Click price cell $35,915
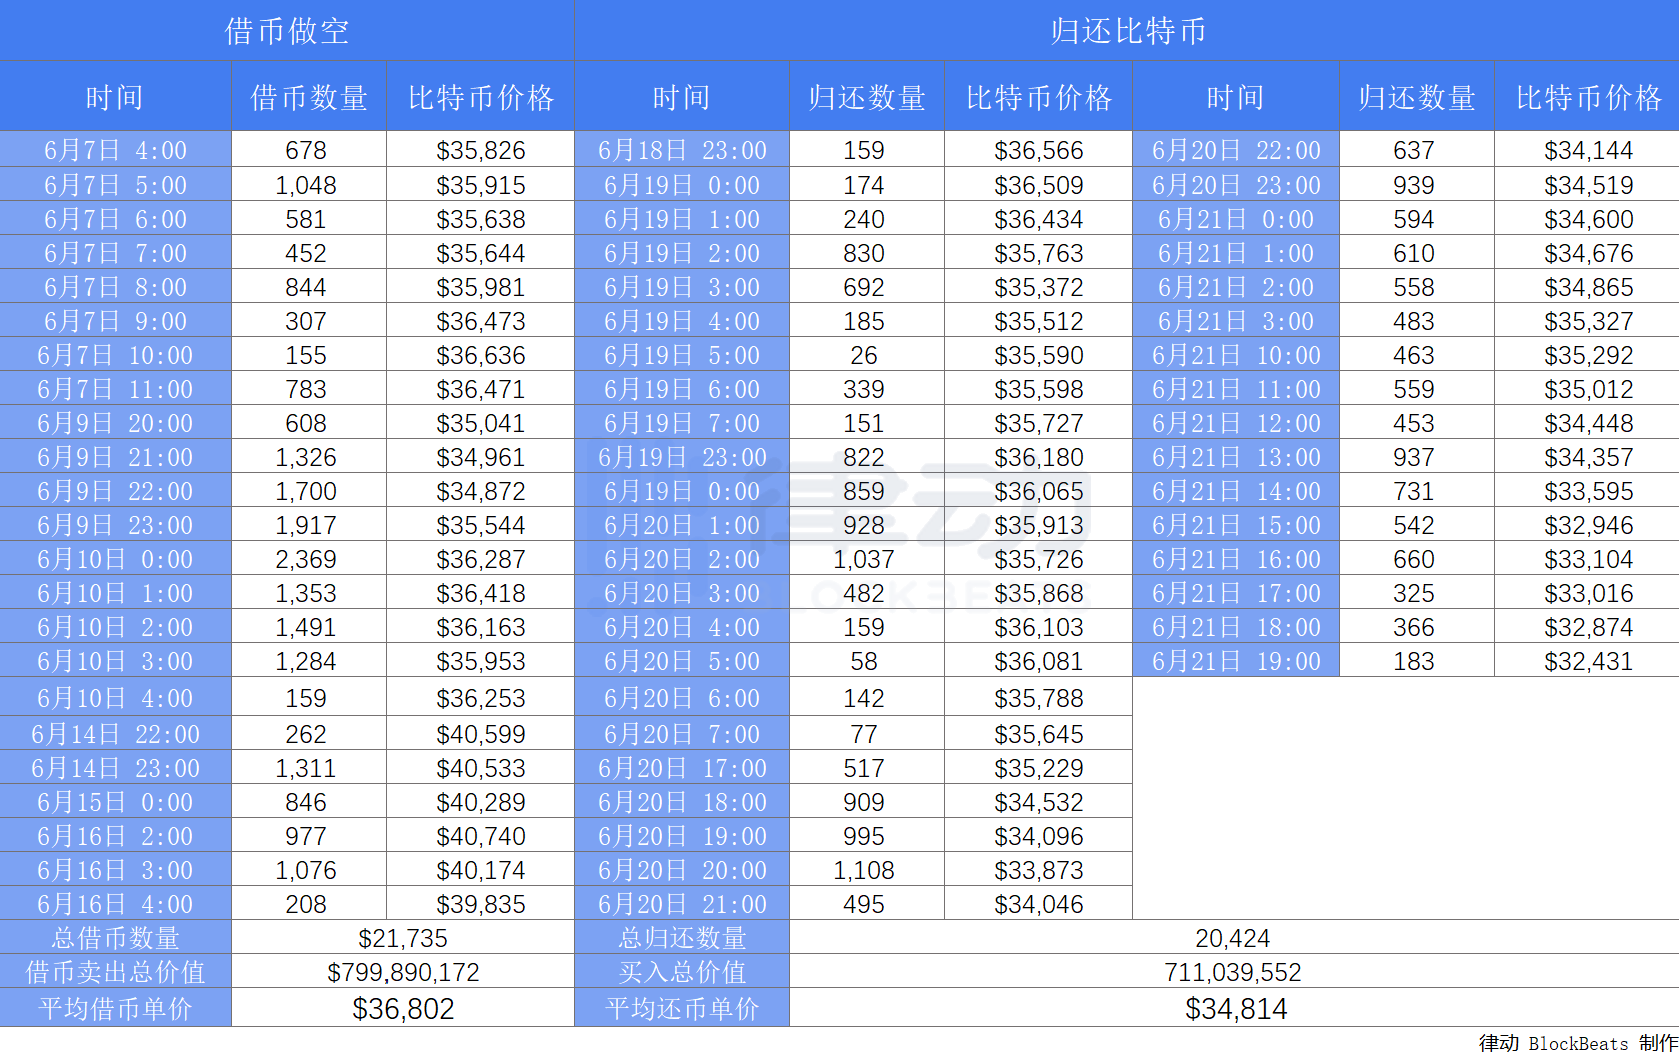The height and width of the screenshot is (1054, 1679). 481,185
